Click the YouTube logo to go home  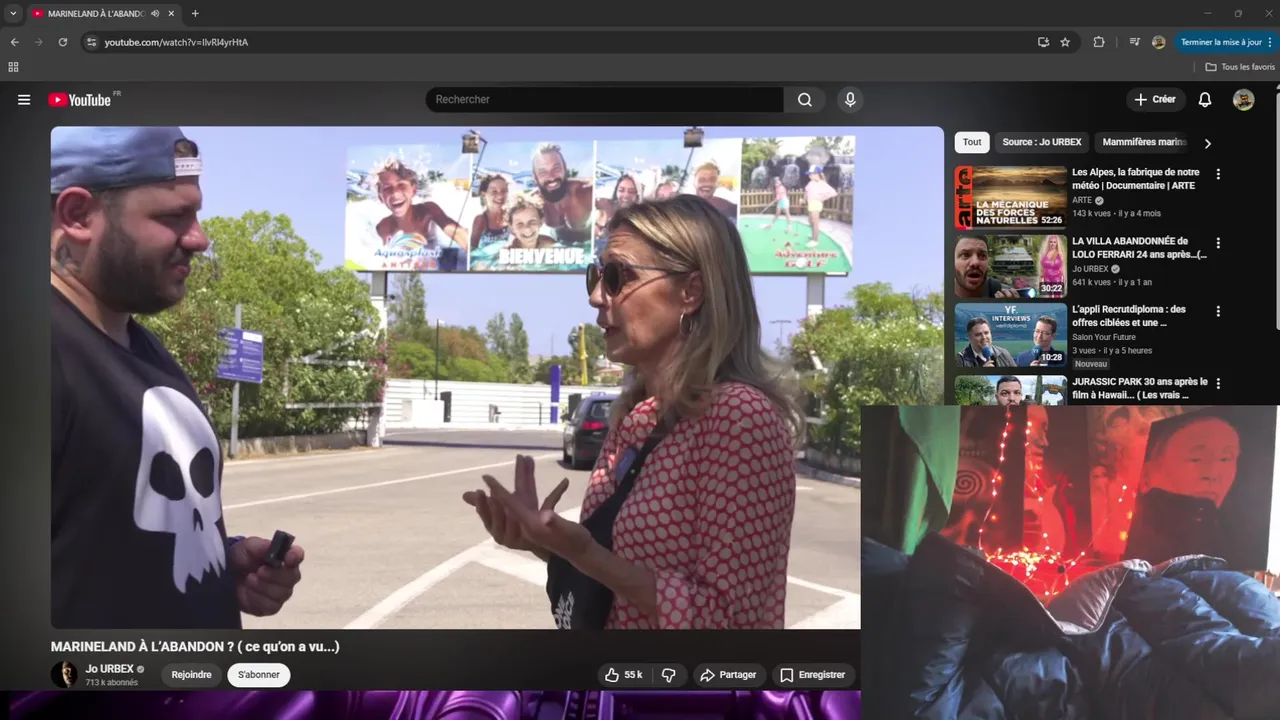80,100
